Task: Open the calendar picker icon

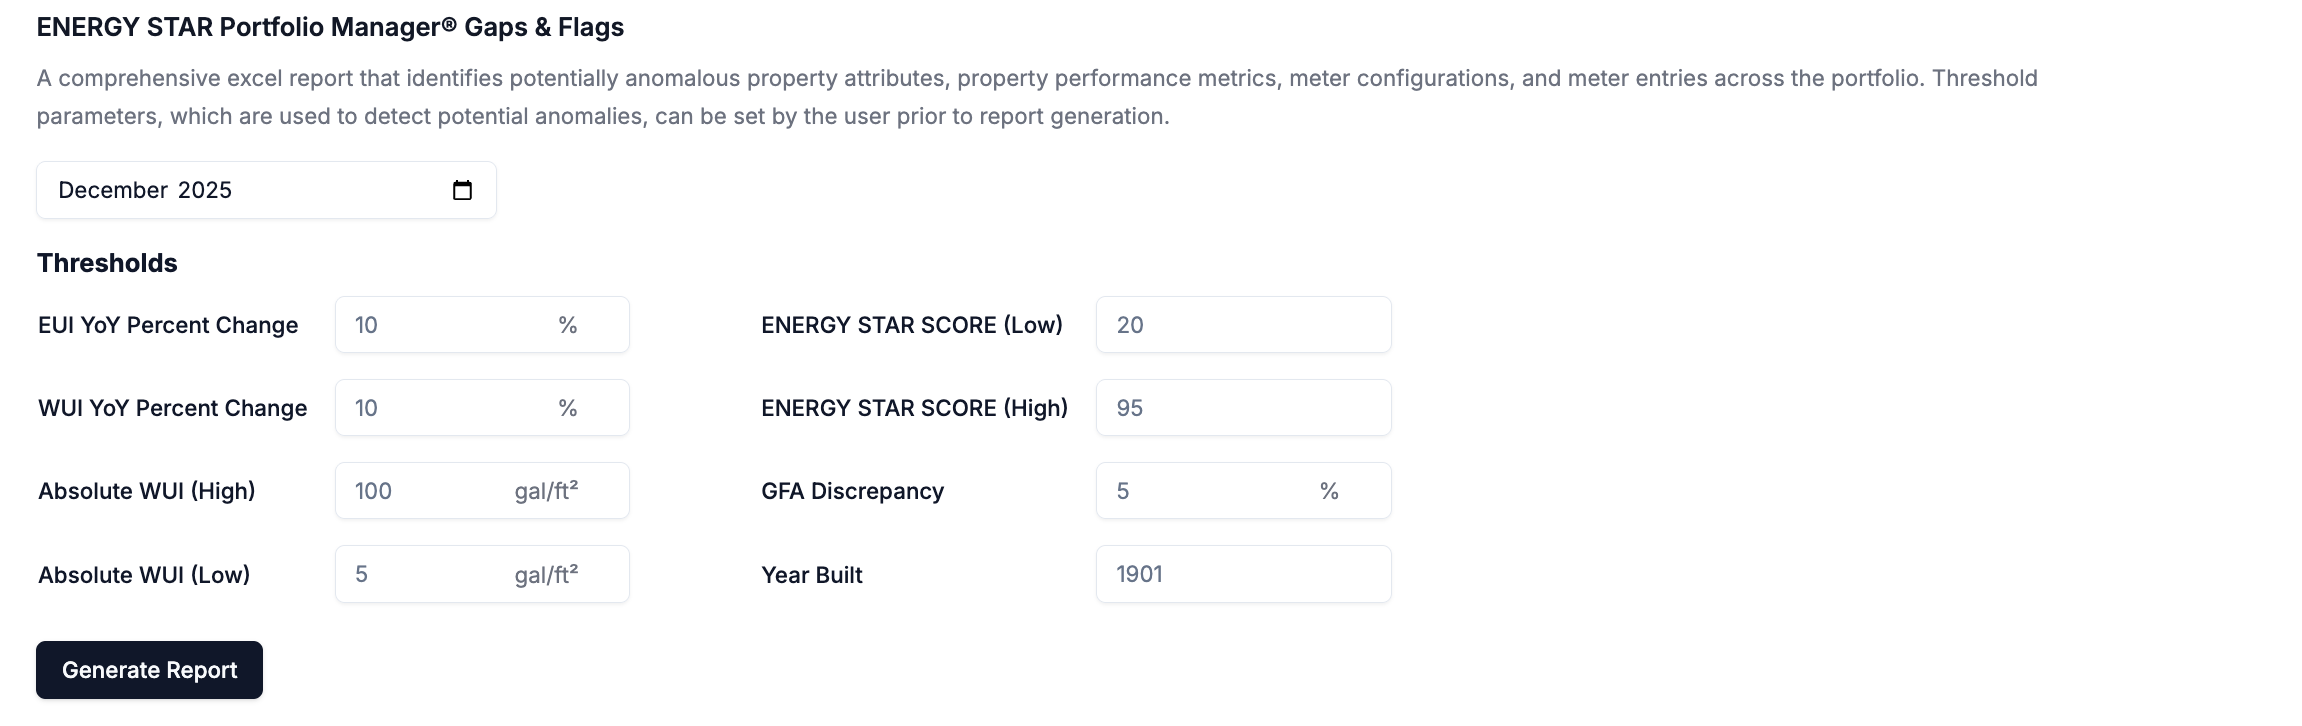Action: click(x=462, y=190)
